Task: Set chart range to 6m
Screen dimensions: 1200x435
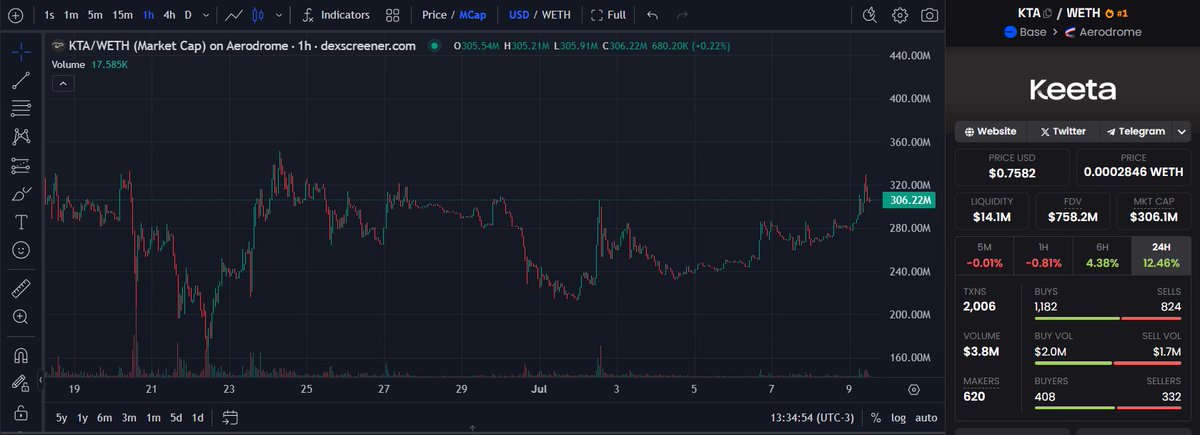Action: point(104,417)
